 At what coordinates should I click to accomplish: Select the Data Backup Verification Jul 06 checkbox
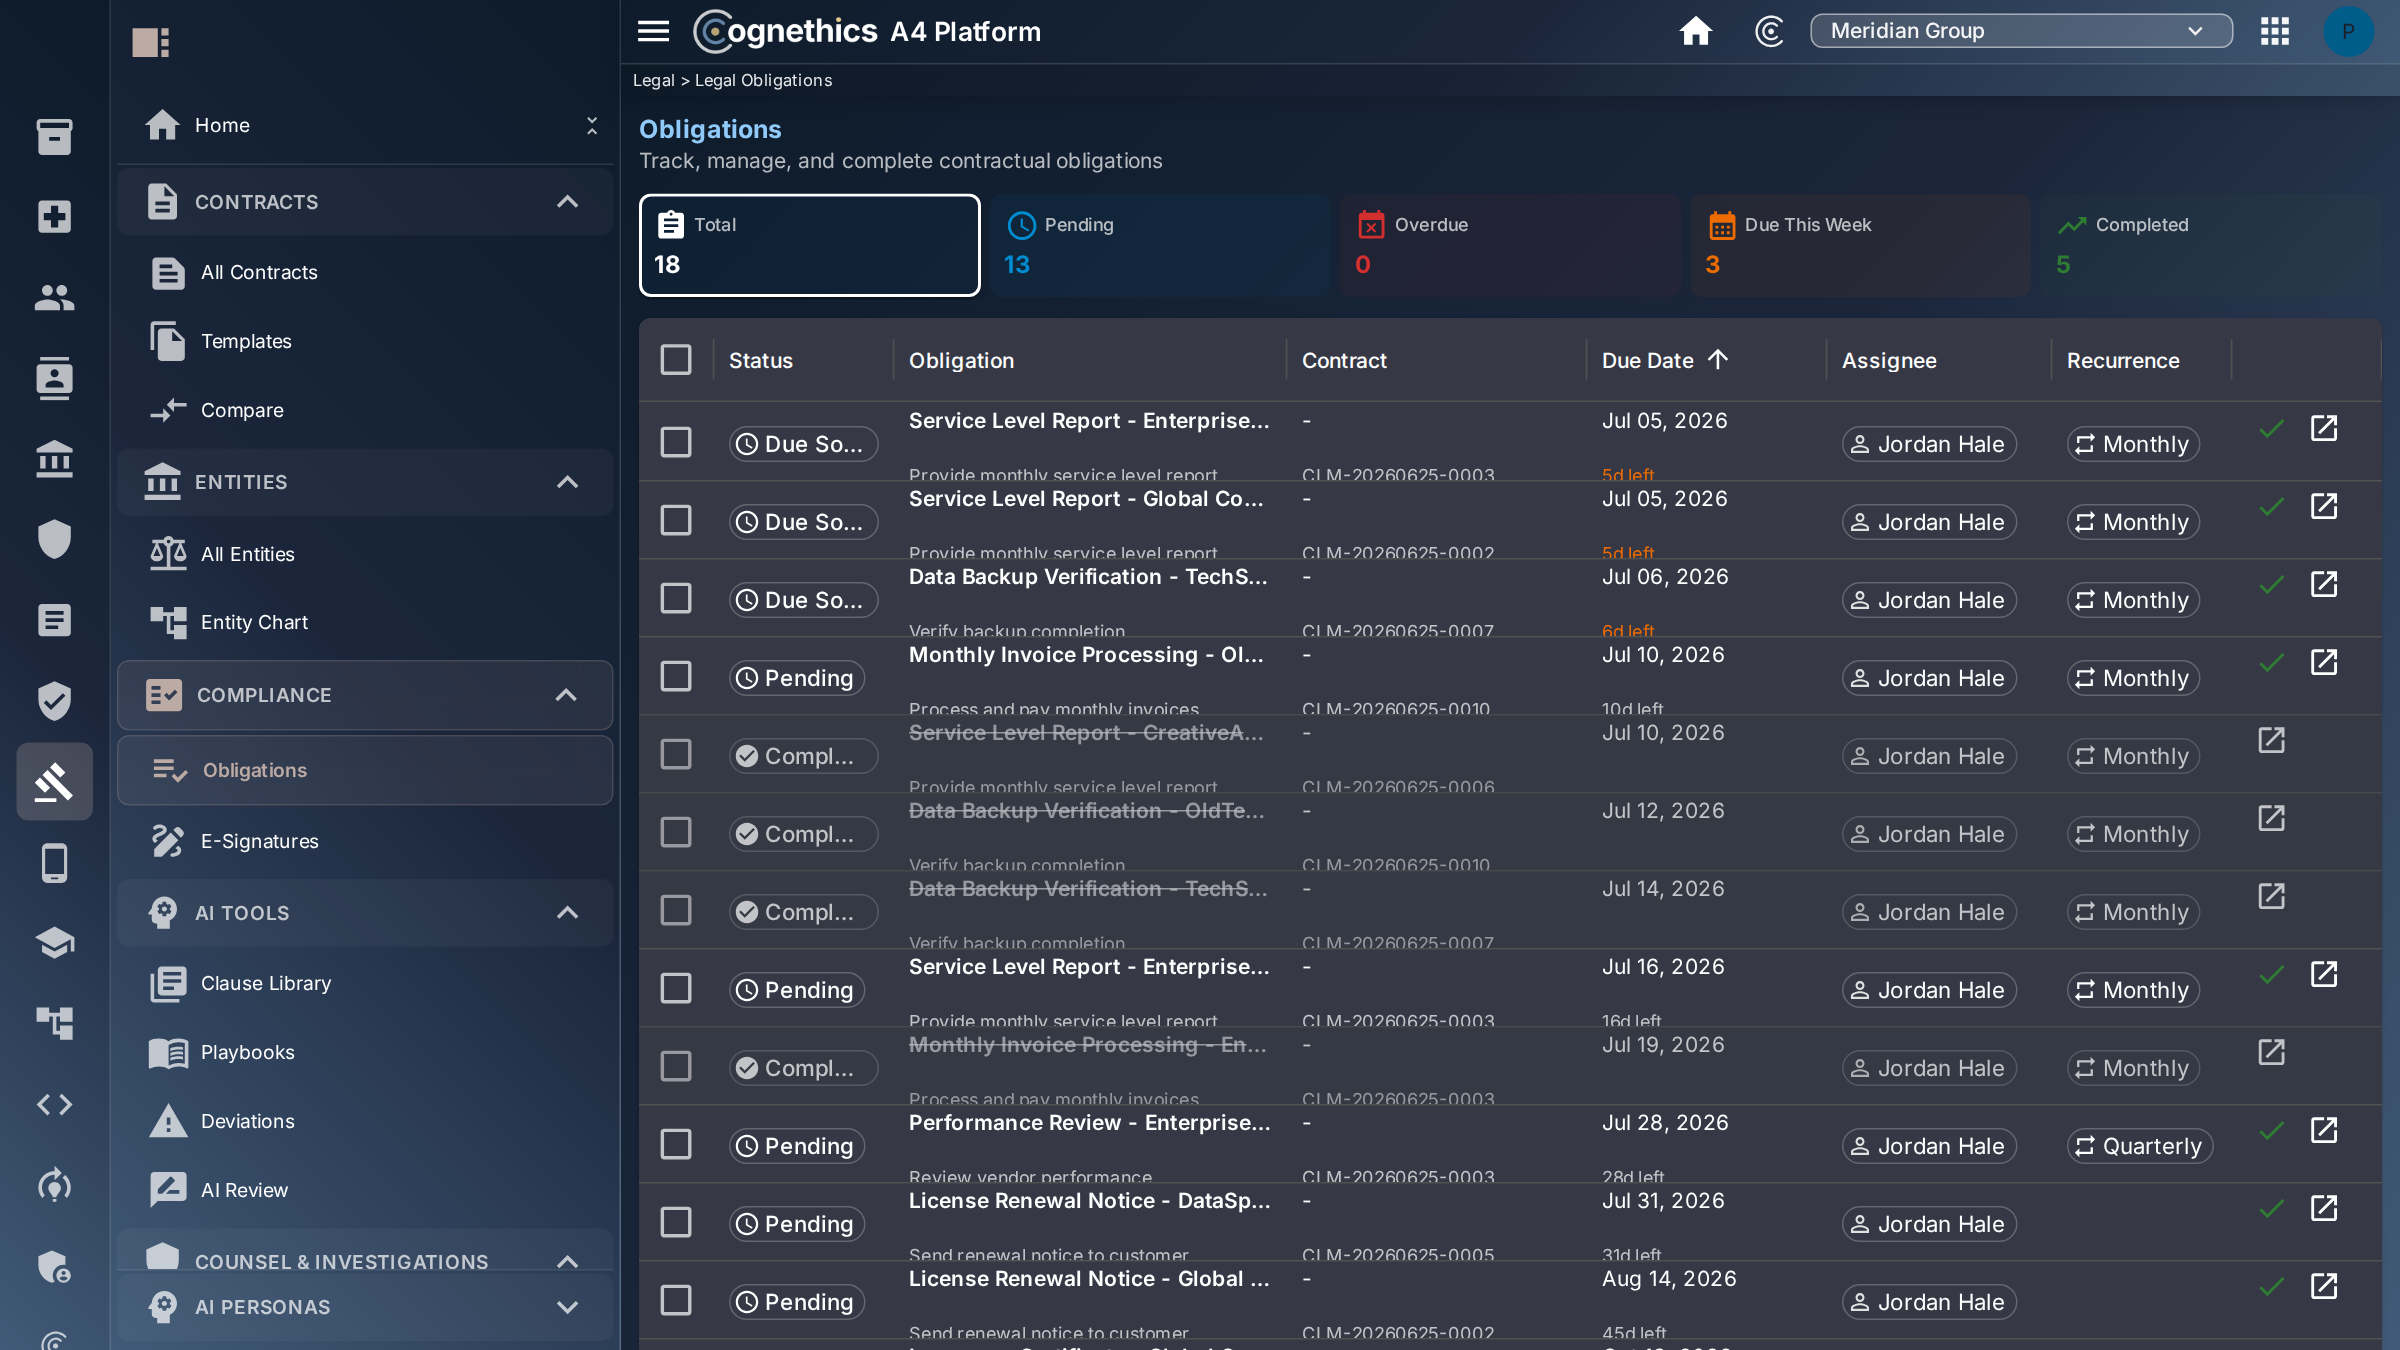tap(676, 598)
